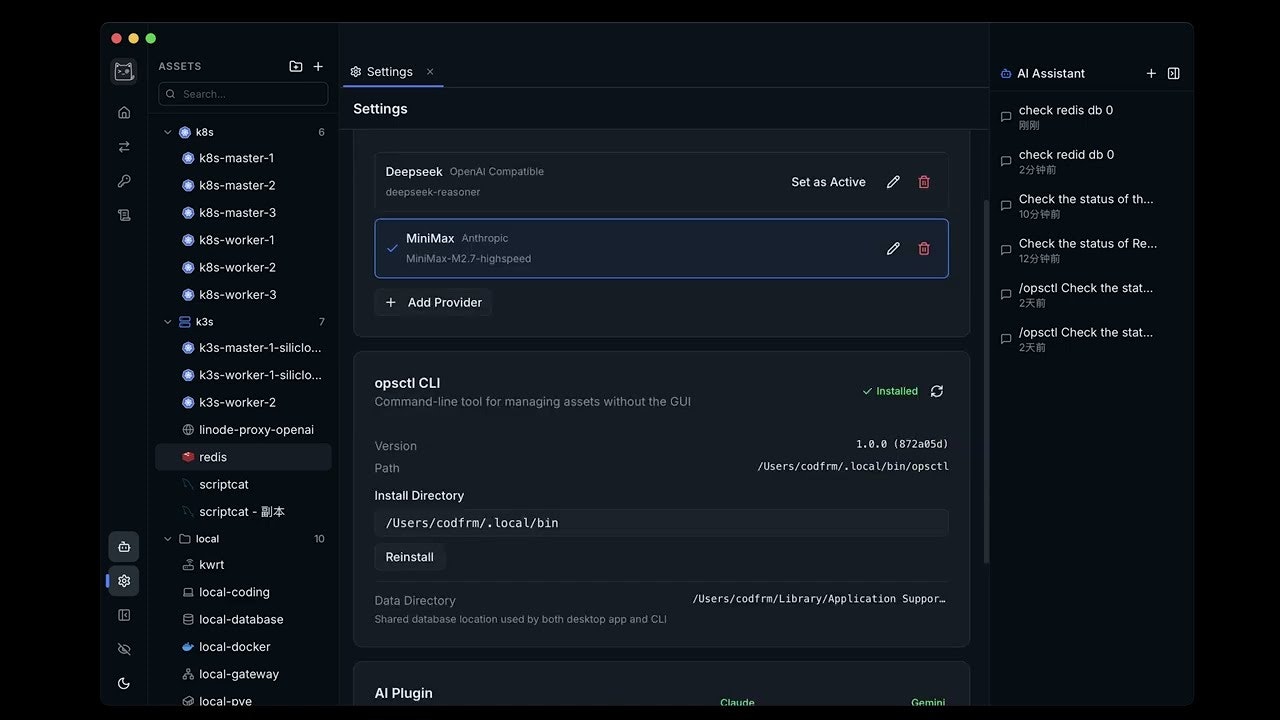Open linode-proxy-openai asset
The image size is (1280, 720).
243,430
